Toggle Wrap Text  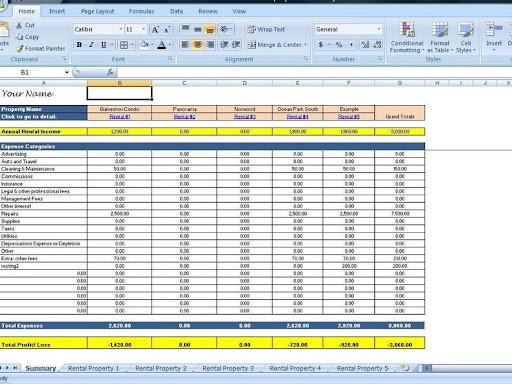tap(266, 29)
